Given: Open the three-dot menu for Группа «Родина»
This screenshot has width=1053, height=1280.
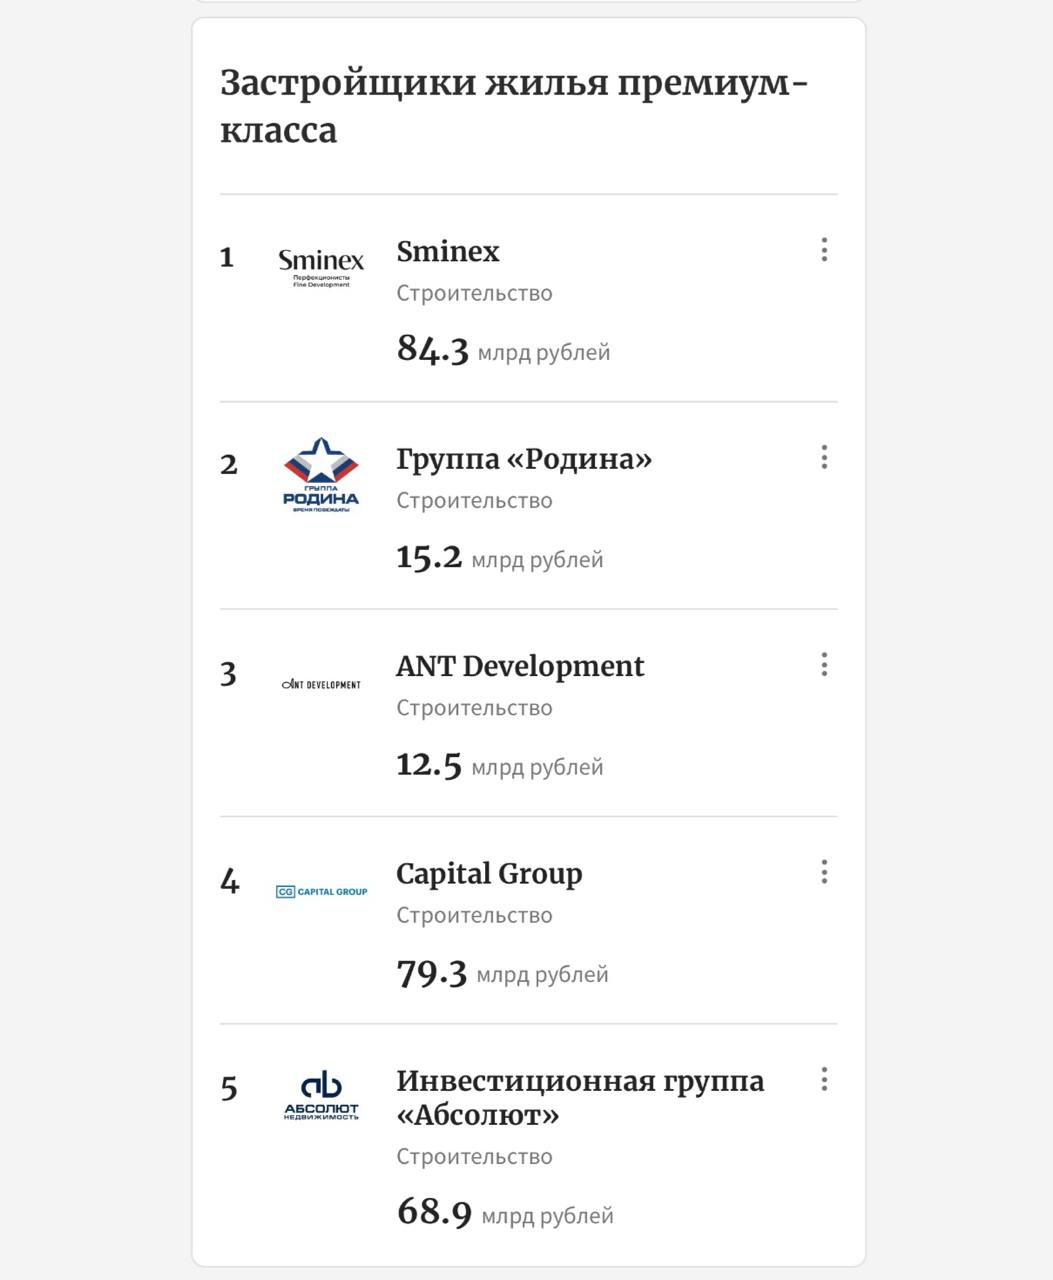Looking at the screenshot, I should pos(824,457).
